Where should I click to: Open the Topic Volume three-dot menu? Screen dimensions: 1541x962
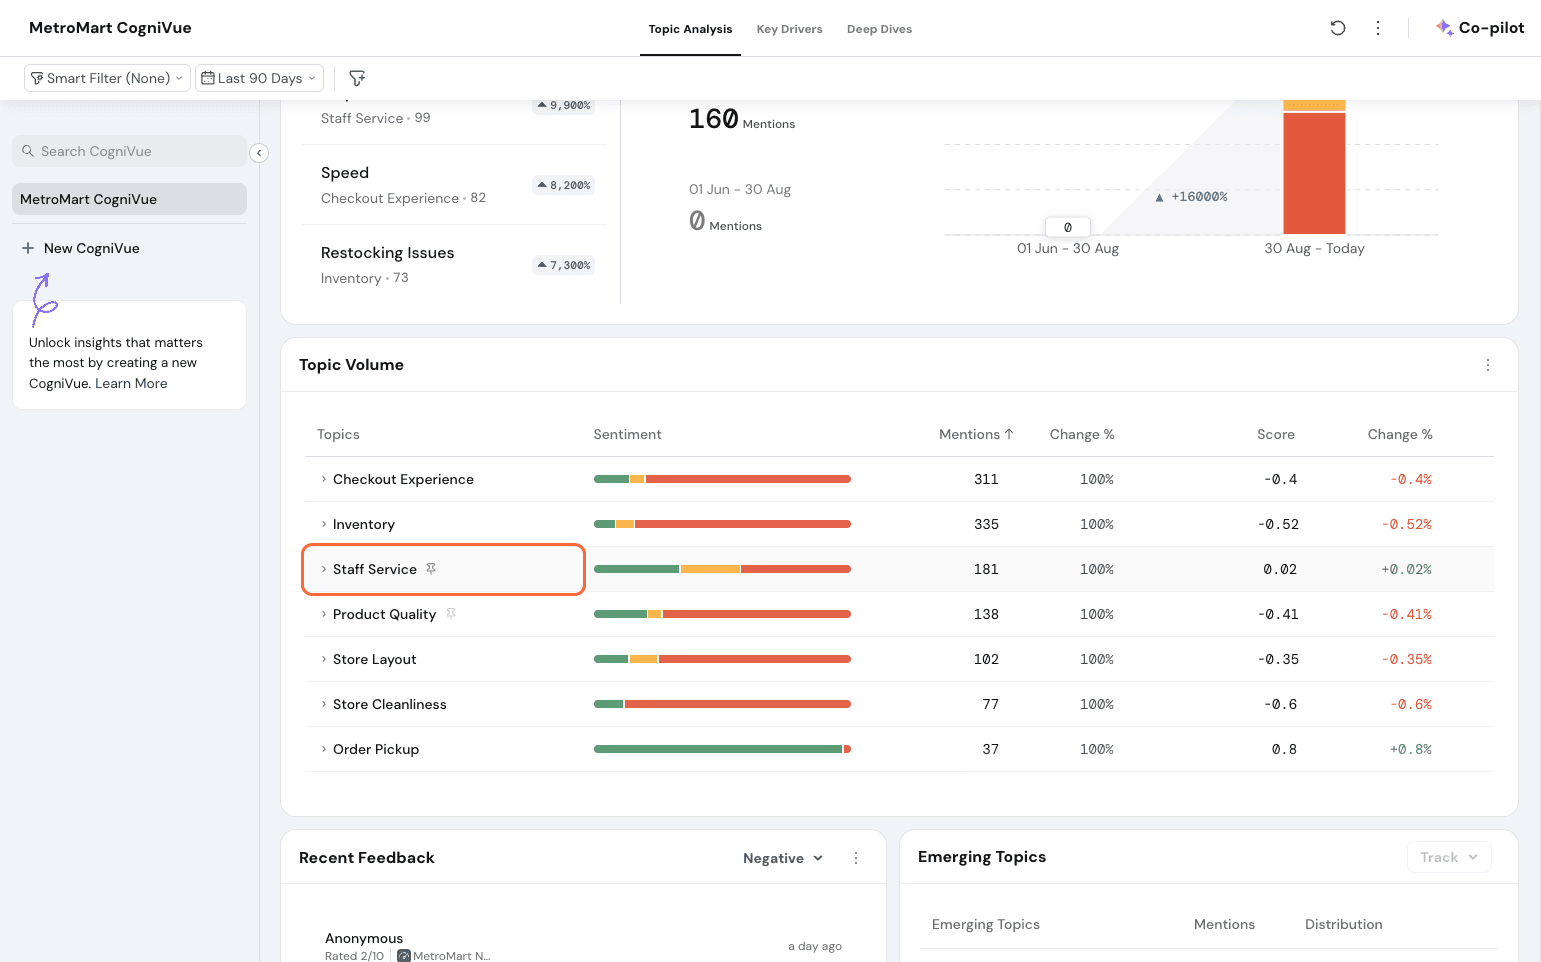tap(1487, 365)
